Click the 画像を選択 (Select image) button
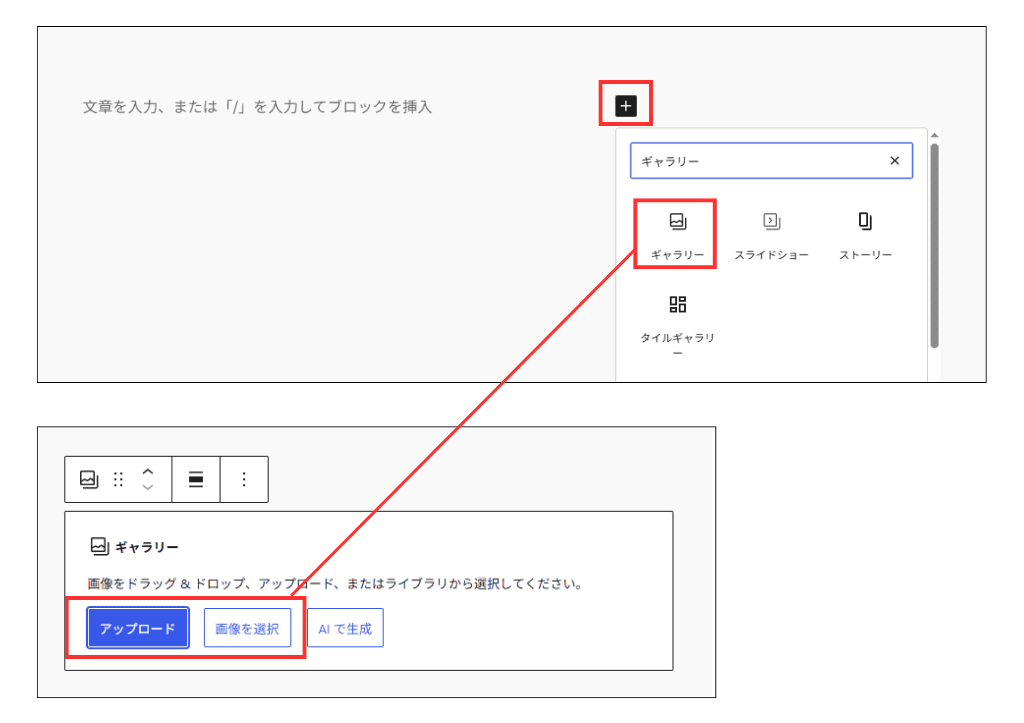 coord(247,627)
